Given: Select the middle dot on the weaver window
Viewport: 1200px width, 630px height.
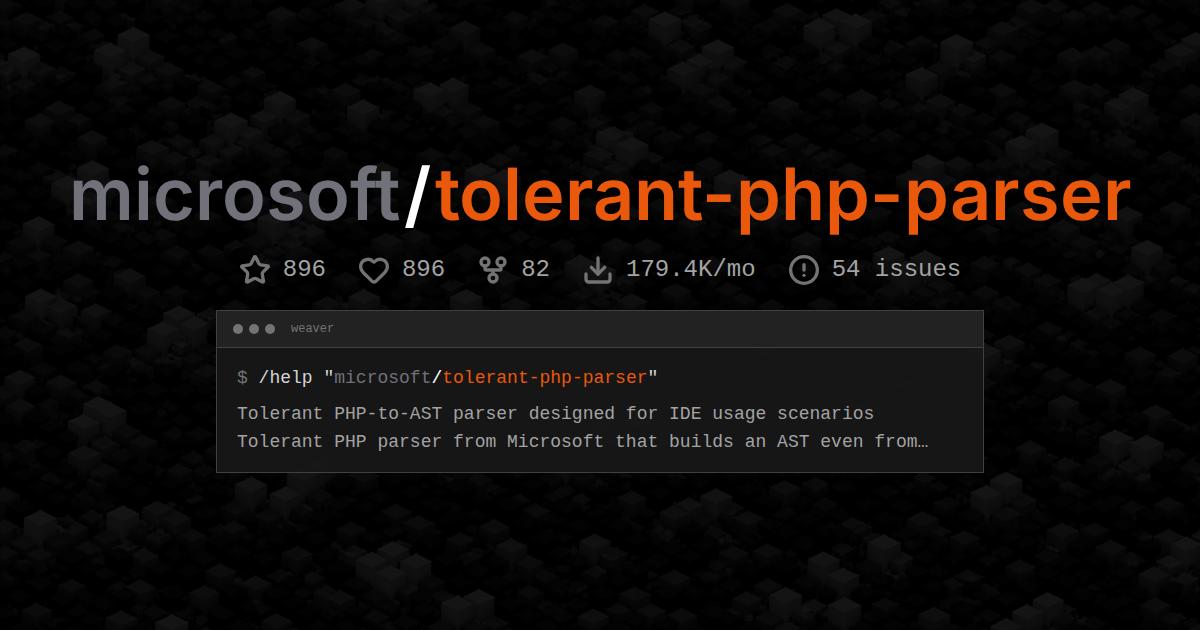Looking at the screenshot, I should [x=254, y=327].
